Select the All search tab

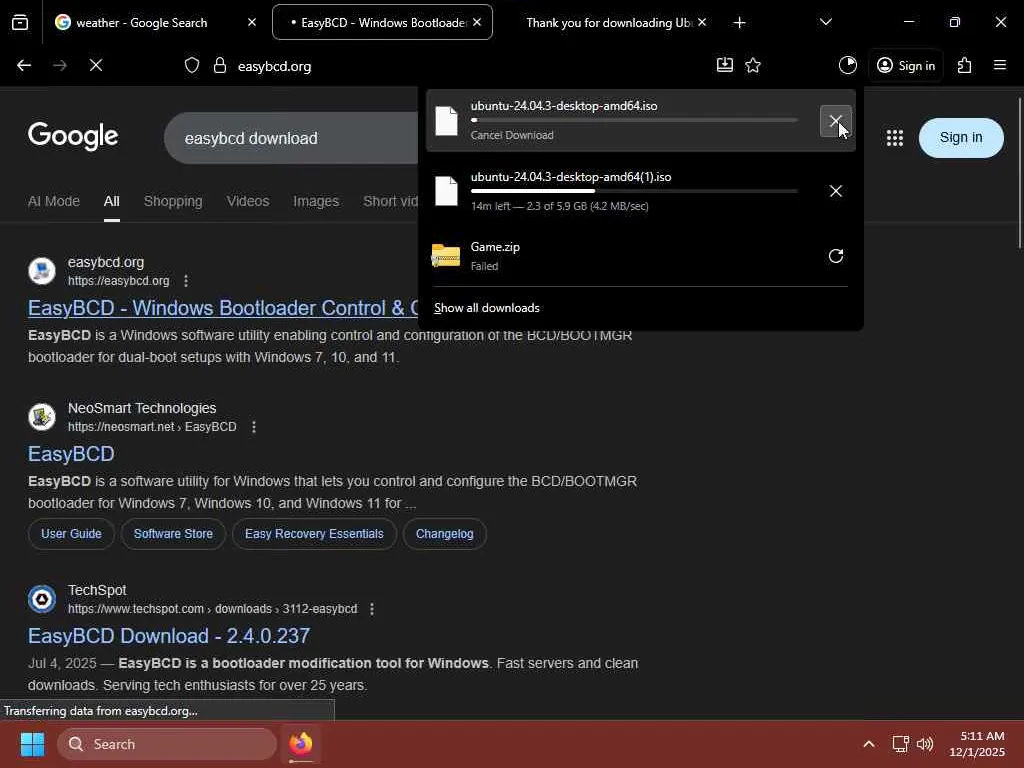112,201
